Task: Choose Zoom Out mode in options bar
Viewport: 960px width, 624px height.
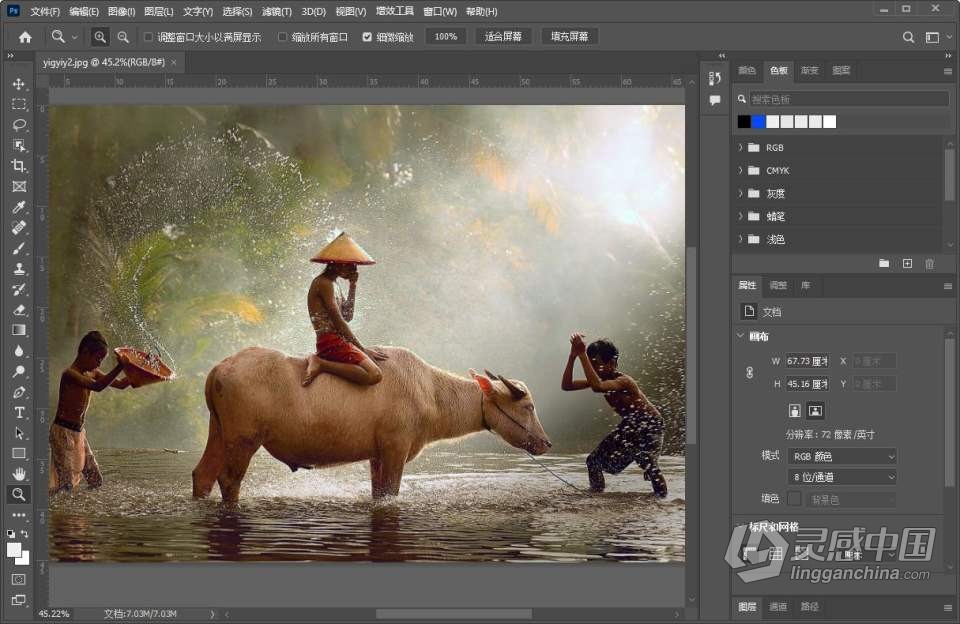Action: pos(123,37)
